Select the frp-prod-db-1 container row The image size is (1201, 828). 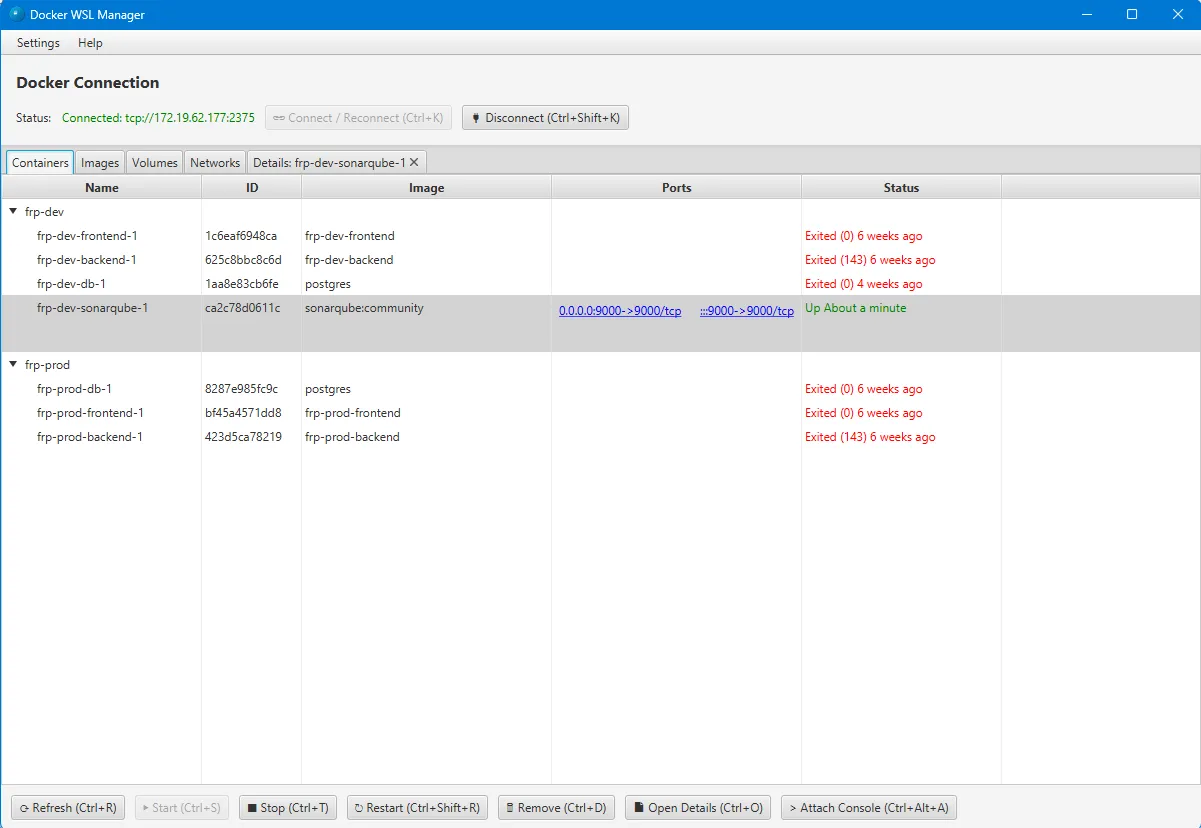click(600, 389)
